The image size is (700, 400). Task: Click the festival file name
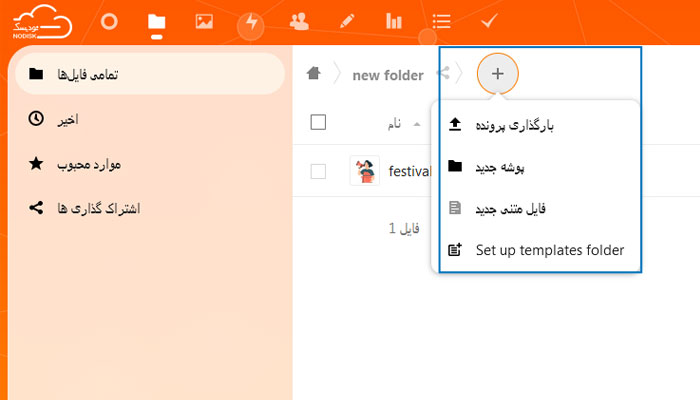point(409,171)
